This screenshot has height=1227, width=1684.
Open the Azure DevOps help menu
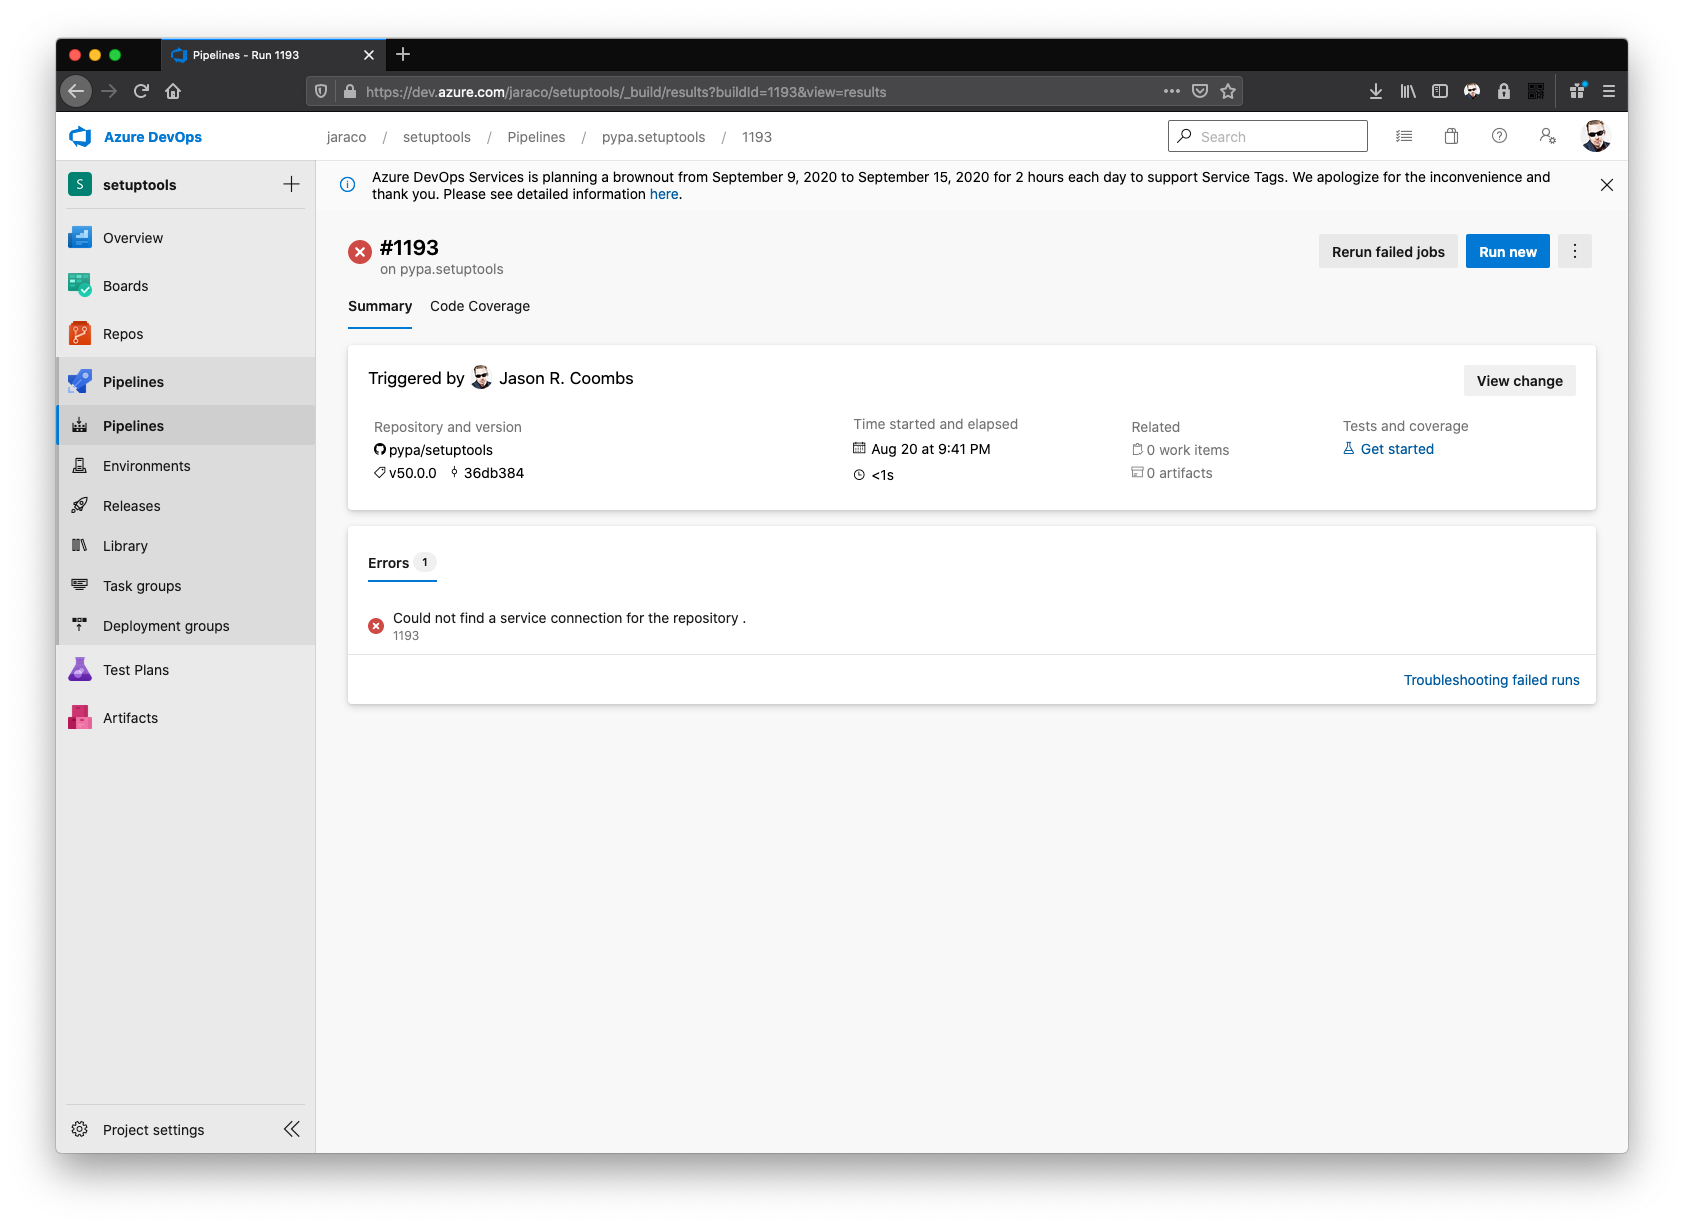click(1499, 136)
